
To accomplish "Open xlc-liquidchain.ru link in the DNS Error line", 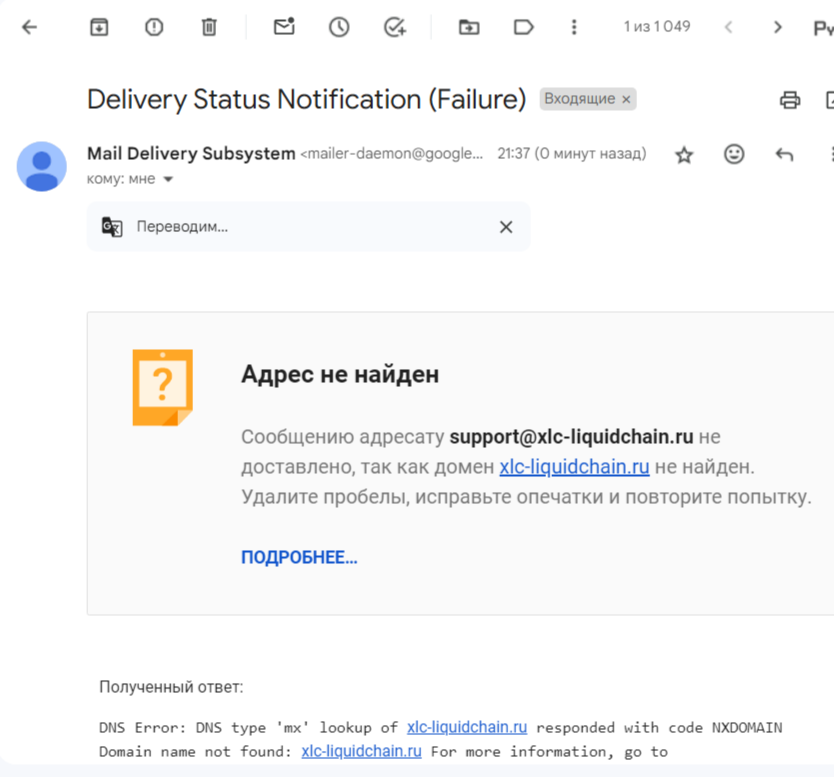I will (x=467, y=727).
